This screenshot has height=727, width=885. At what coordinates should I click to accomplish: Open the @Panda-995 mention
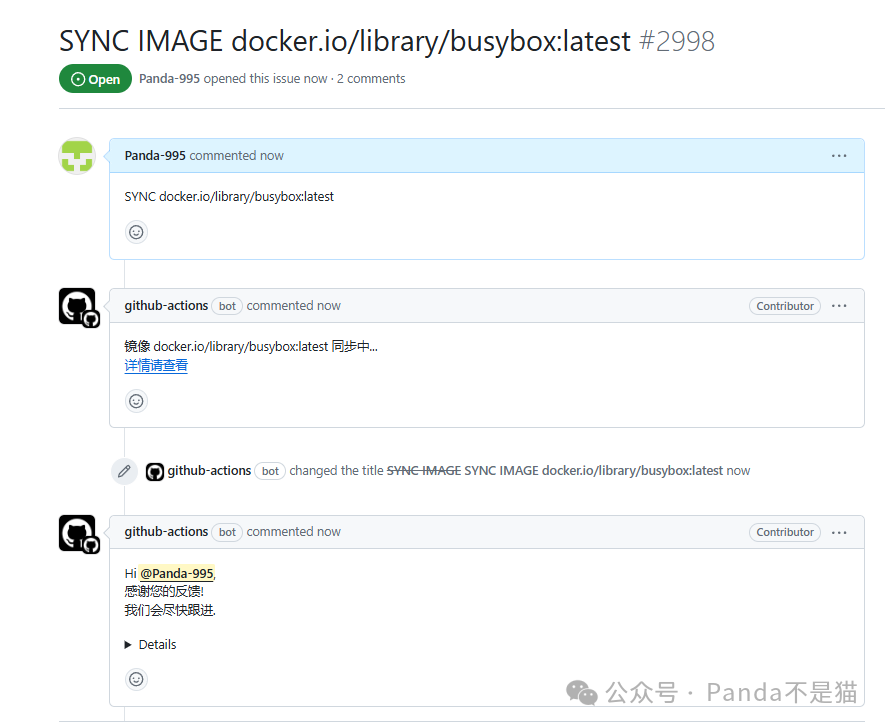(x=177, y=573)
